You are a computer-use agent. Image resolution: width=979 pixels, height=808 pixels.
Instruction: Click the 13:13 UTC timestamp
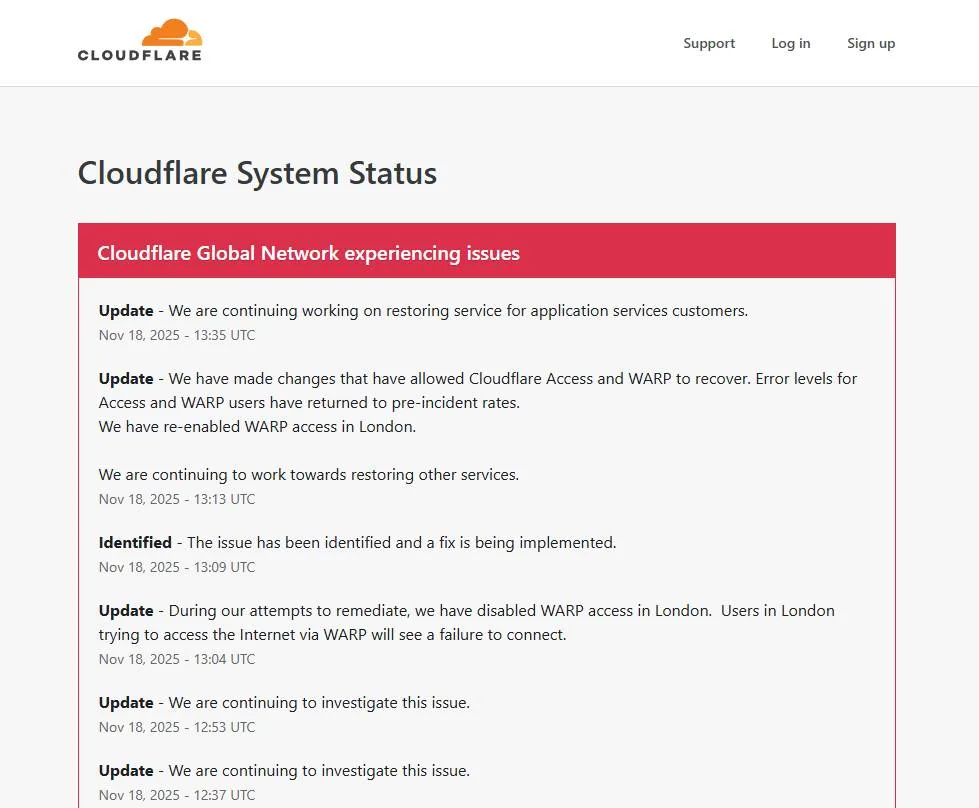tap(177, 499)
